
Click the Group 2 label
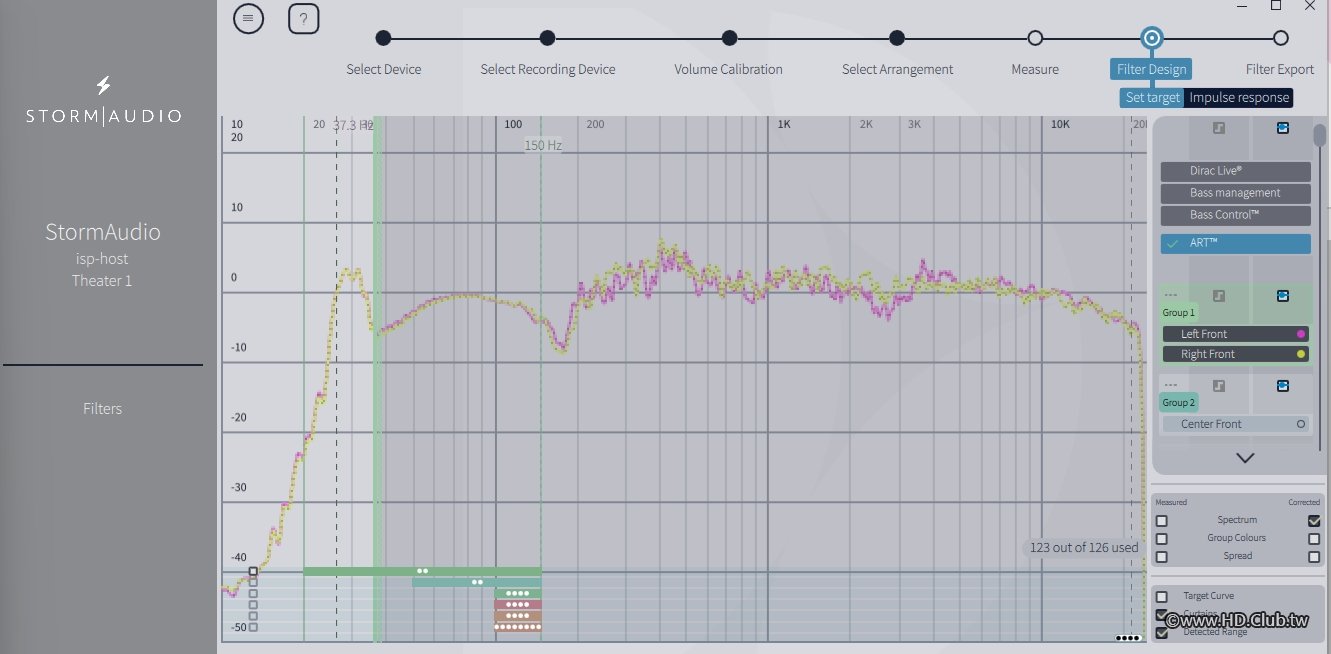click(x=1178, y=403)
